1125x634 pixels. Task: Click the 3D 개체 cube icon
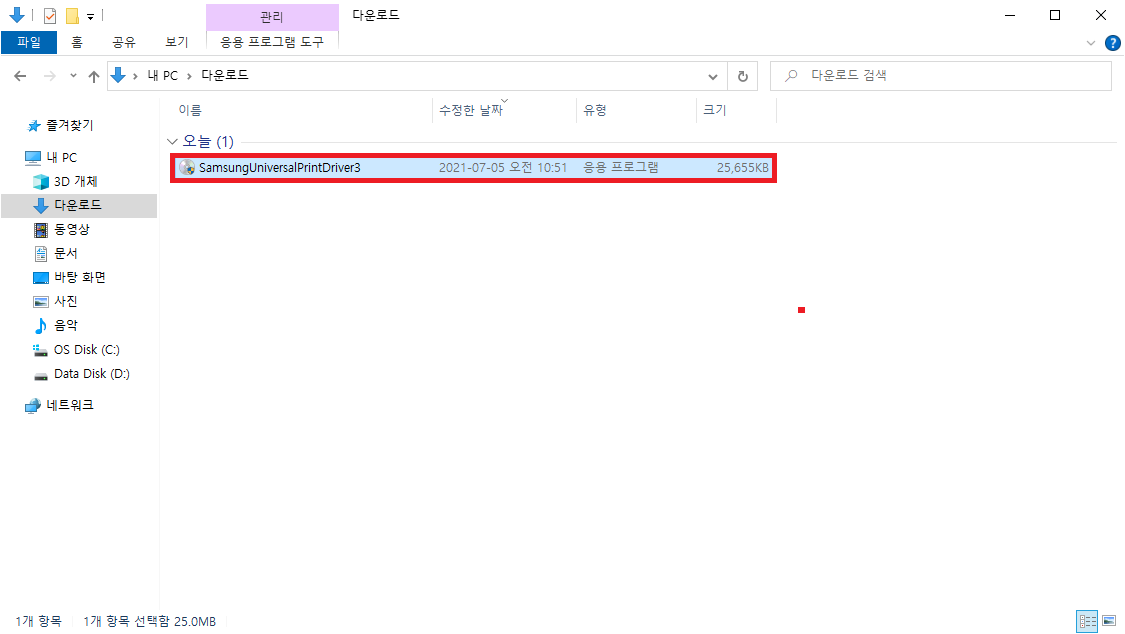tap(41, 181)
